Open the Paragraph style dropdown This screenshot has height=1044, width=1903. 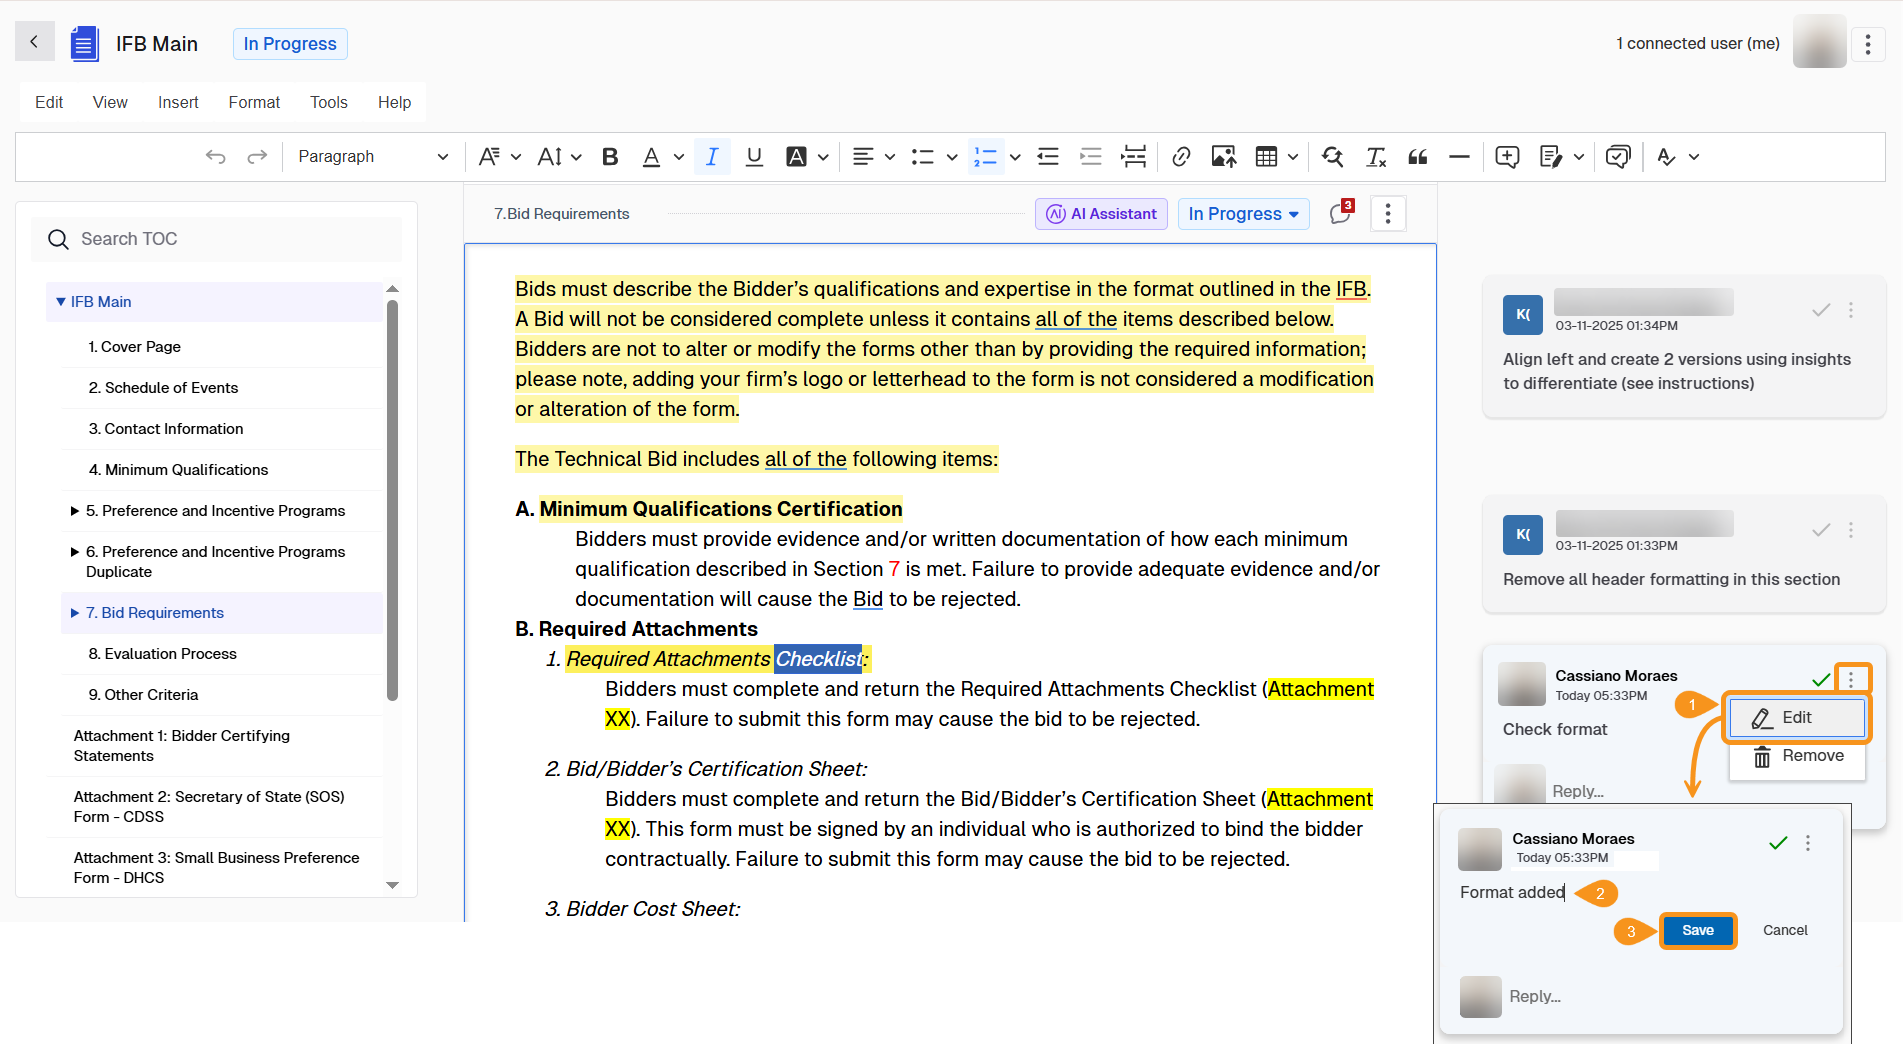click(x=372, y=157)
